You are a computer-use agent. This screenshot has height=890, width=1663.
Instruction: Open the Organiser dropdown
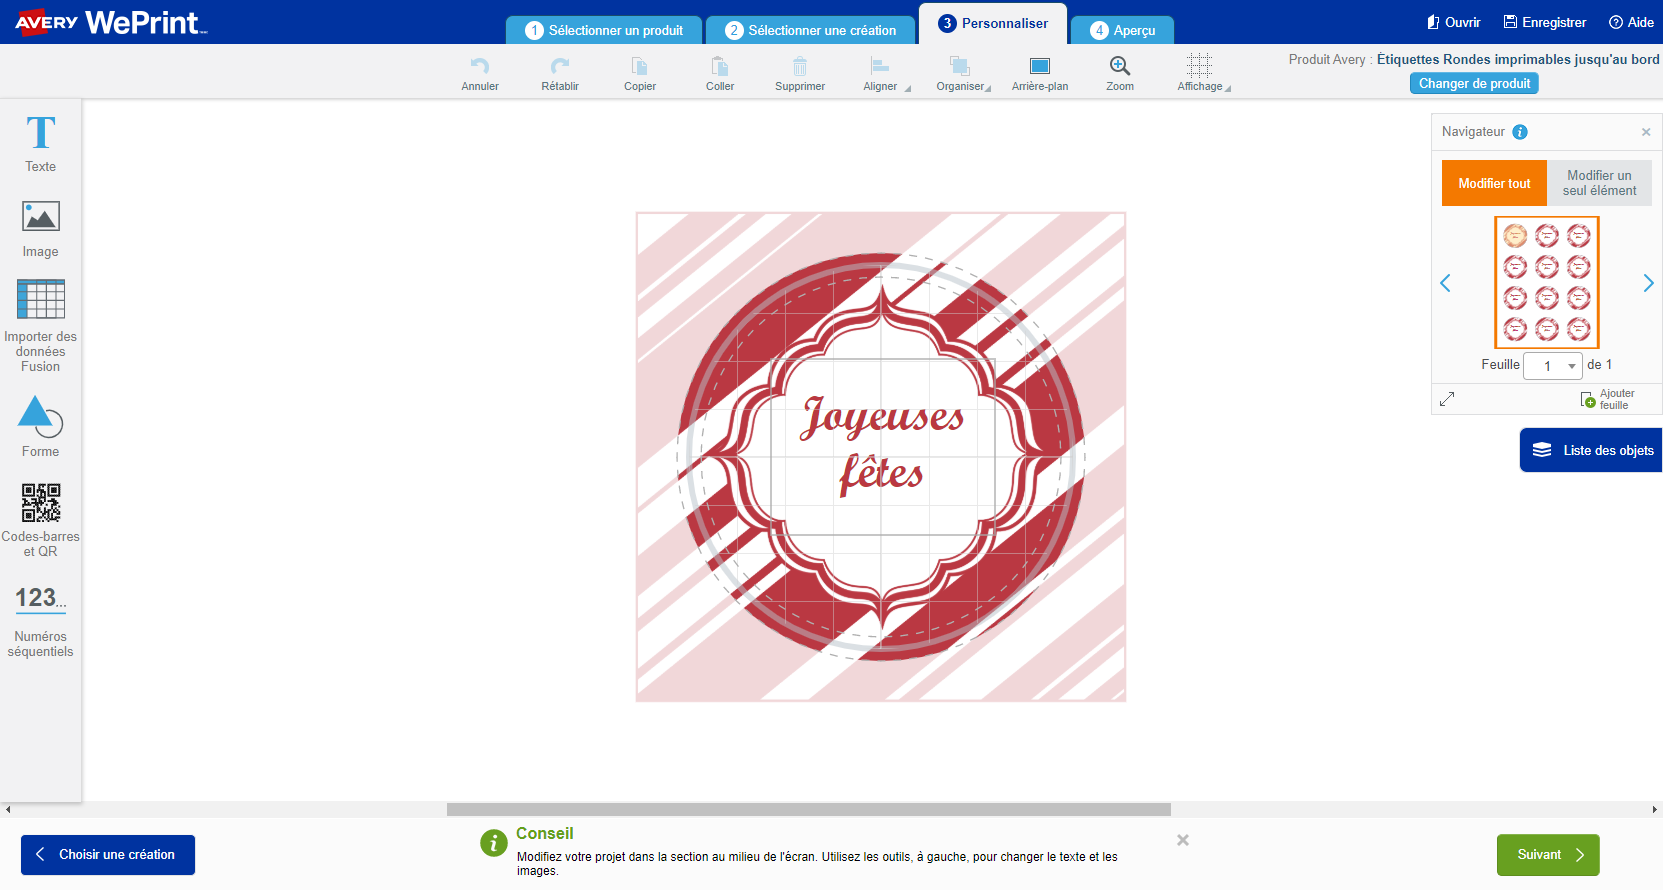(962, 73)
